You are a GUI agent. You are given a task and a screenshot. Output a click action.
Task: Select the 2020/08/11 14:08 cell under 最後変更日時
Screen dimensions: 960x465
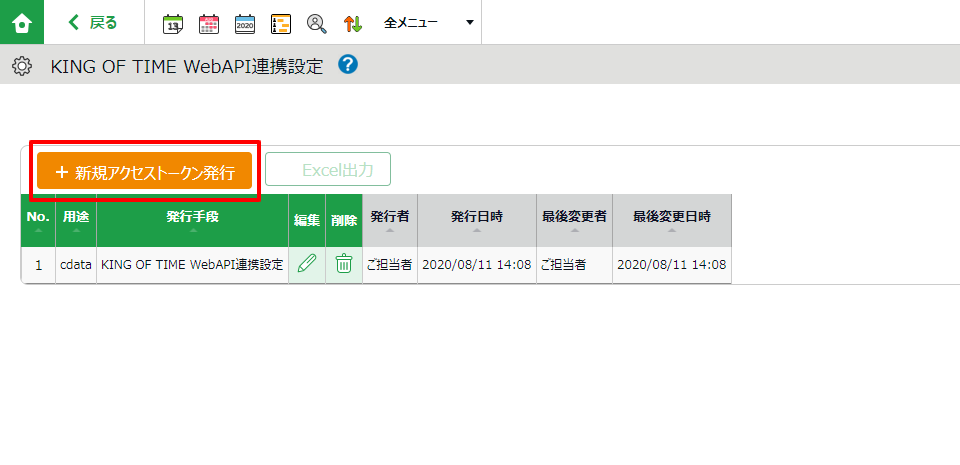click(672, 265)
